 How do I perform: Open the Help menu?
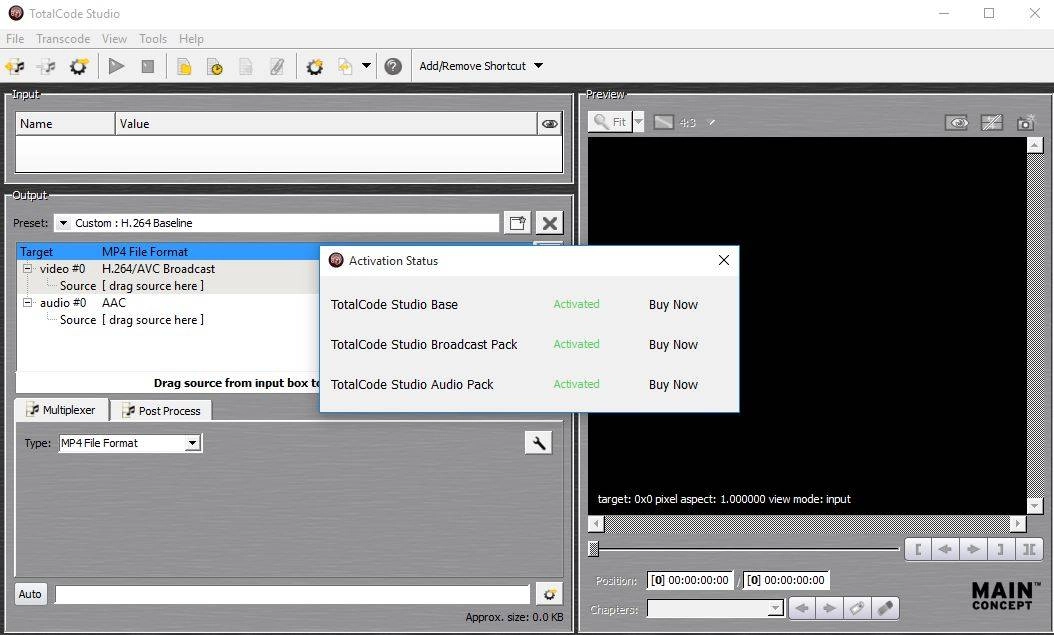191,39
